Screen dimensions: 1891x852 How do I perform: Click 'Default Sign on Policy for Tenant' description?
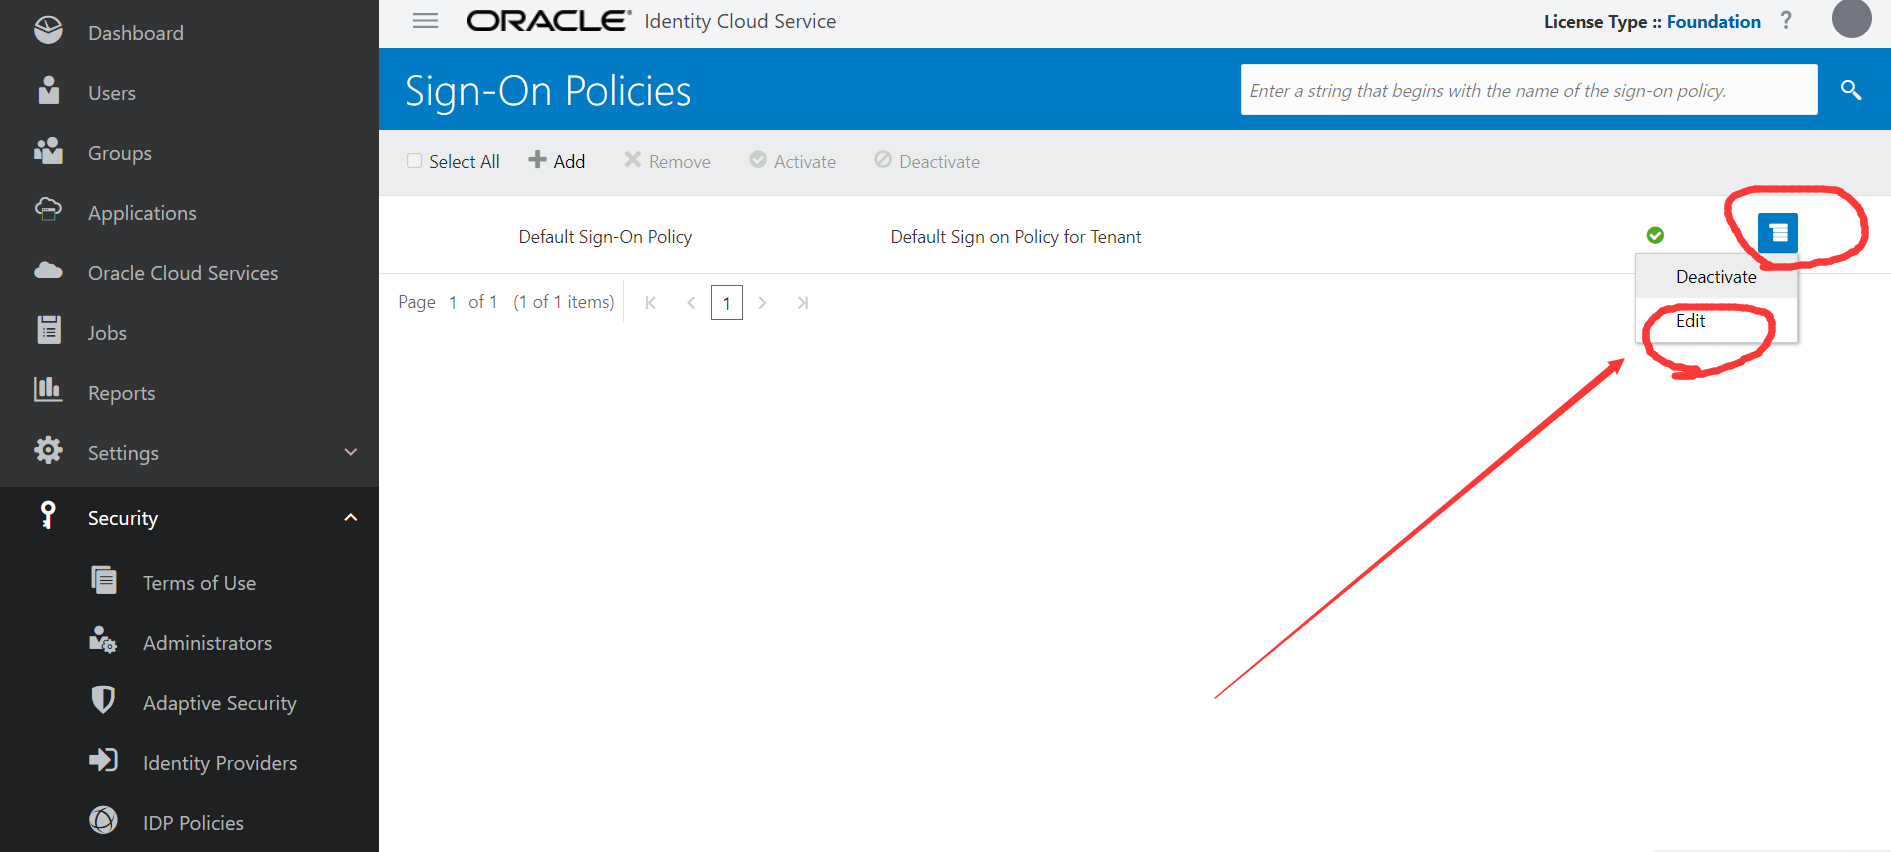[1016, 237]
